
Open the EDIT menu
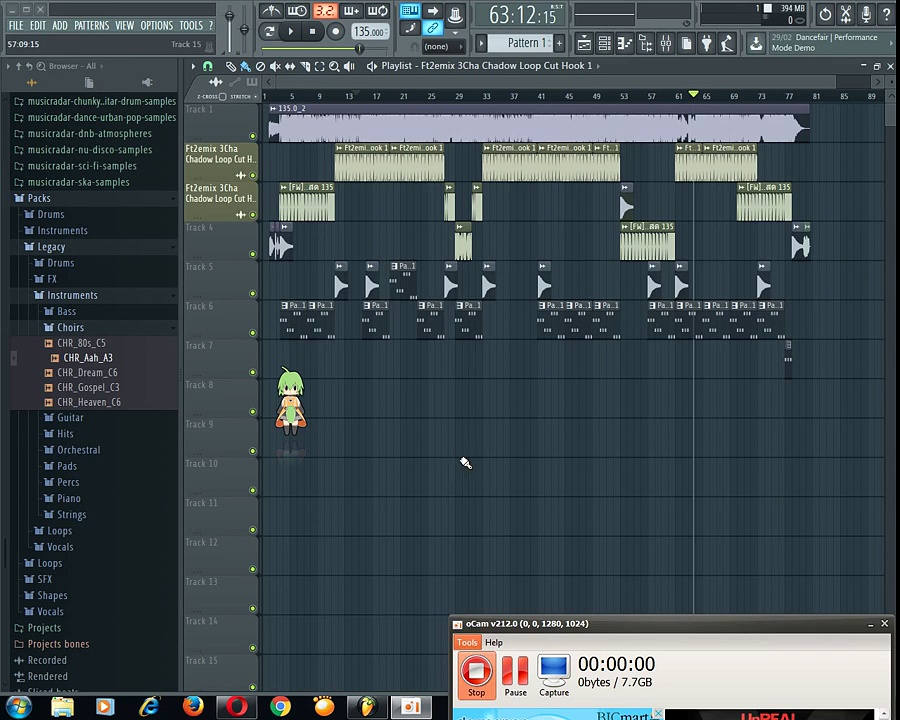point(38,25)
